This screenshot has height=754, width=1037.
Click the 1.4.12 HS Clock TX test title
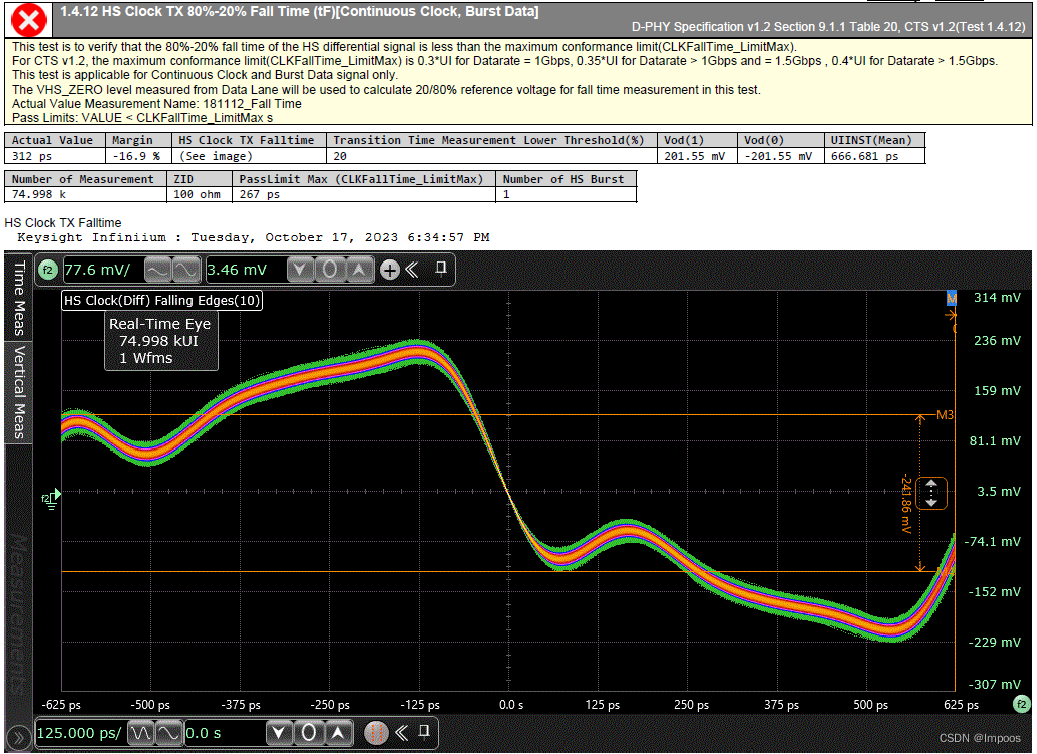pyautogui.click(x=299, y=11)
